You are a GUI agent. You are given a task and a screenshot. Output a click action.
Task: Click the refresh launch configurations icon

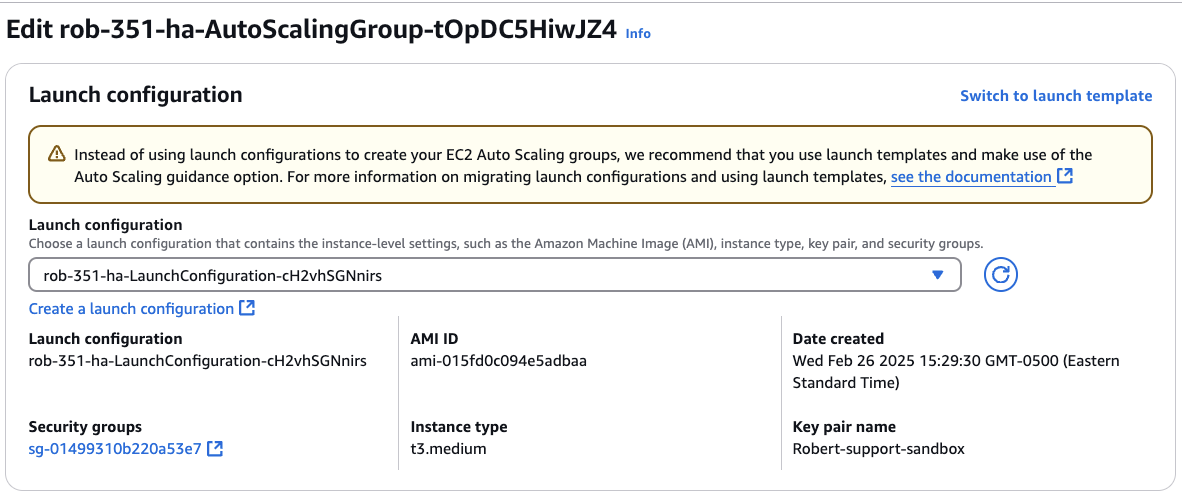1000,275
